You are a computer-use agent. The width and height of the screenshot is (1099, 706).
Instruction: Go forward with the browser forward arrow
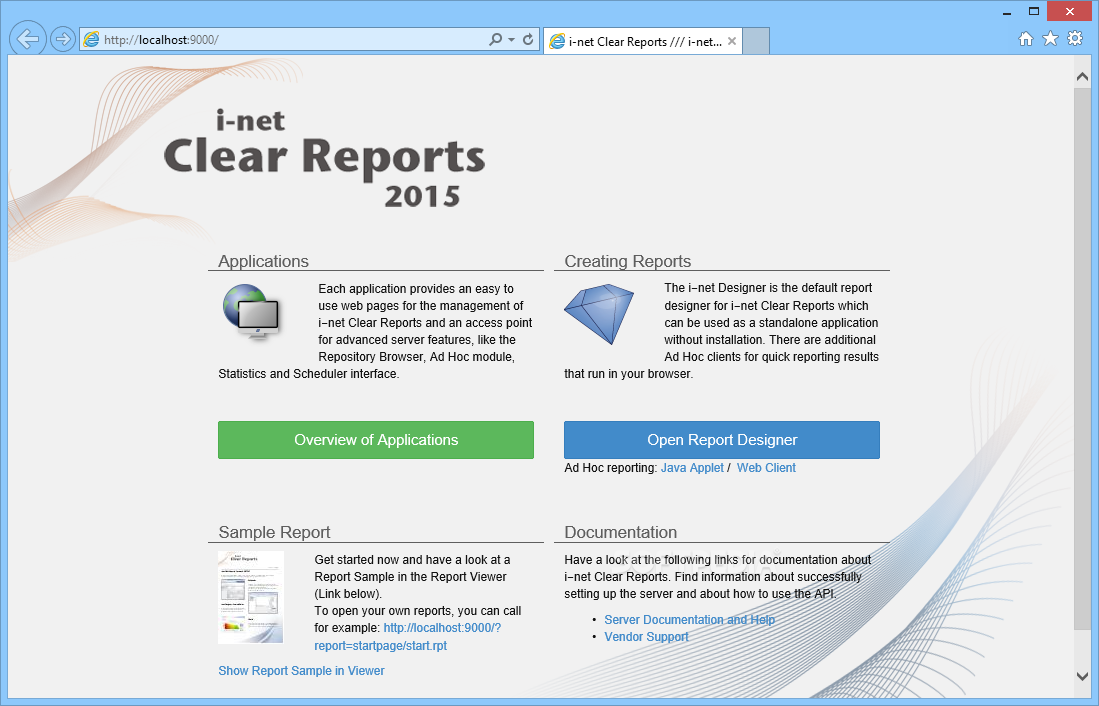point(63,39)
